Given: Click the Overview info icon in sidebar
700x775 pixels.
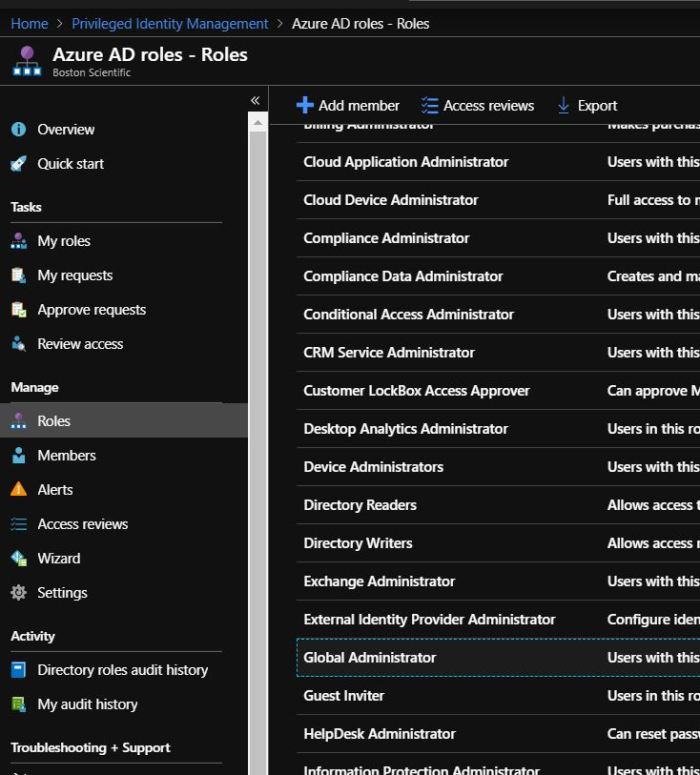Looking at the screenshot, I should (x=18, y=130).
